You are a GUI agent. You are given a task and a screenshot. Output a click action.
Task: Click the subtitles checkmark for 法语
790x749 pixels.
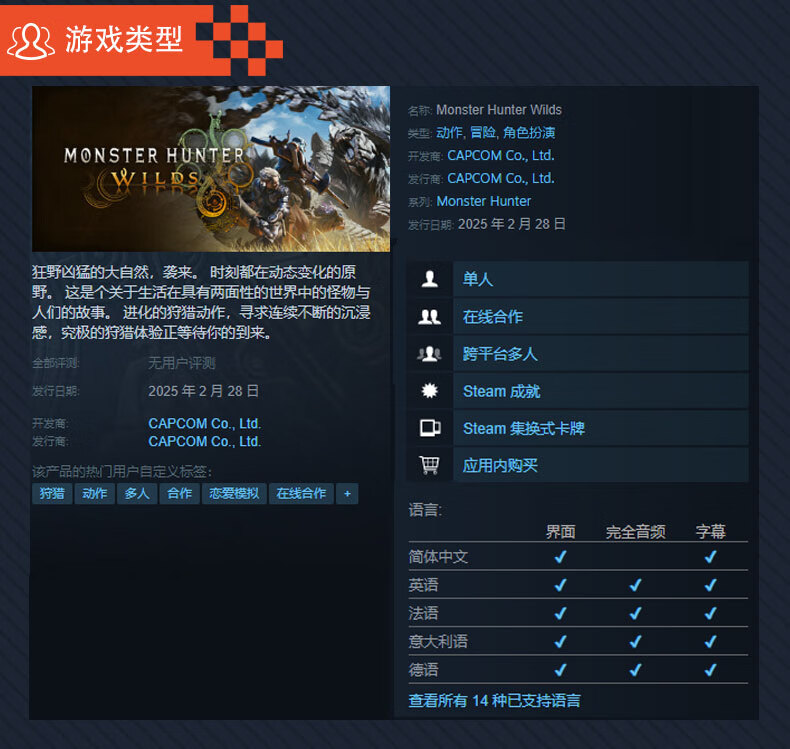point(710,613)
